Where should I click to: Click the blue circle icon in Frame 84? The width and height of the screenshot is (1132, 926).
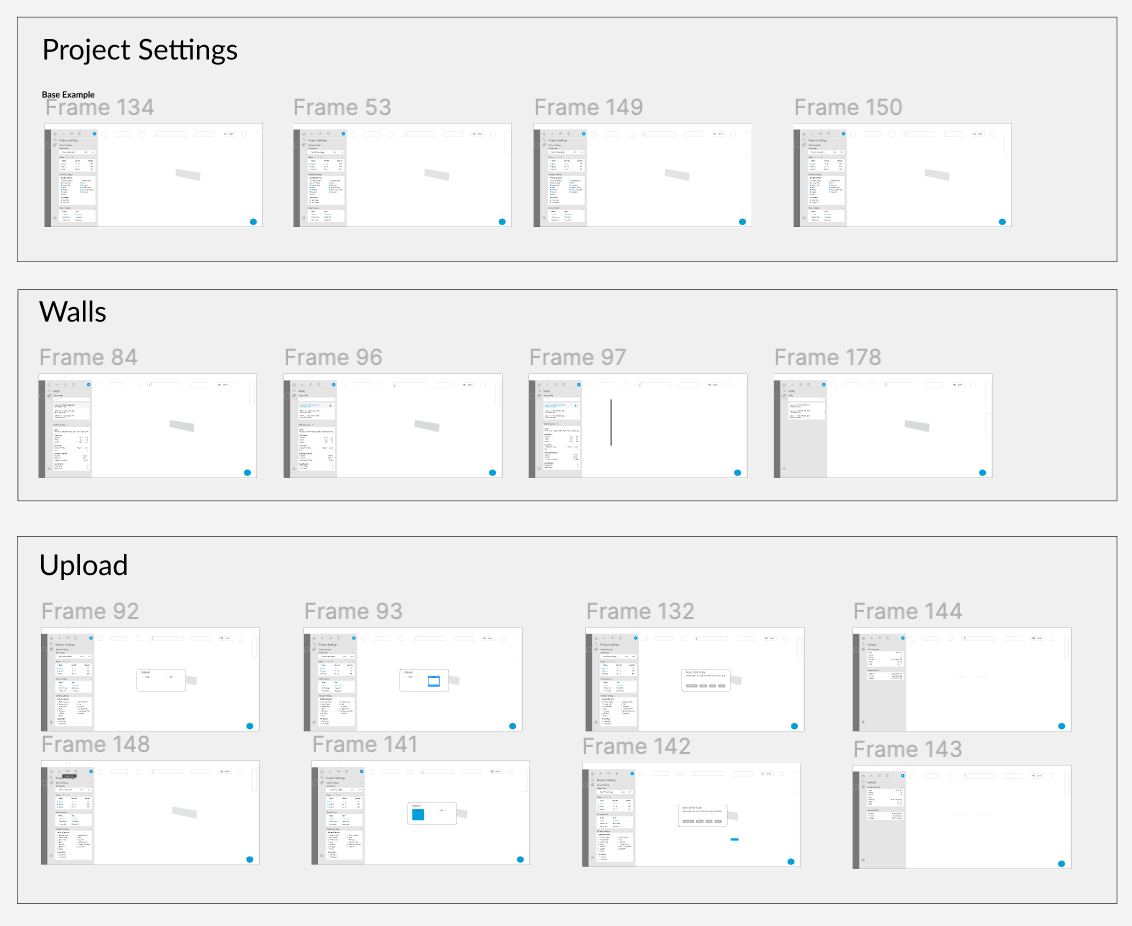click(246, 472)
